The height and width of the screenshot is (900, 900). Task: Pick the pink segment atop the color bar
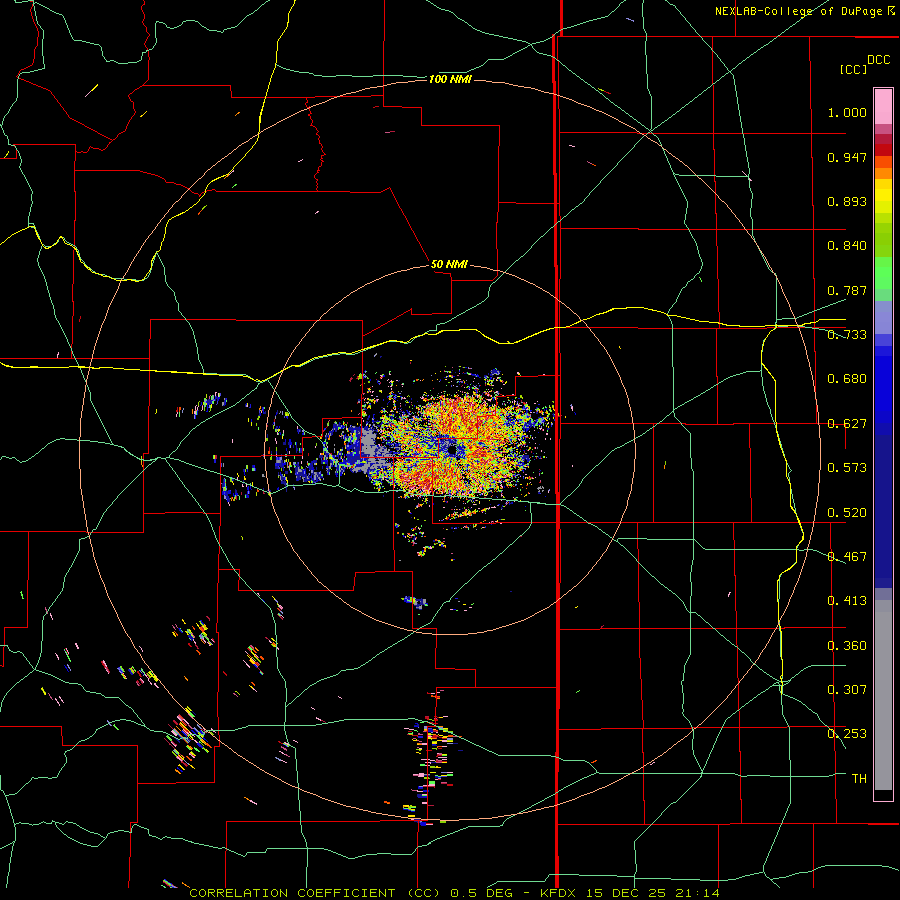(x=883, y=107)
